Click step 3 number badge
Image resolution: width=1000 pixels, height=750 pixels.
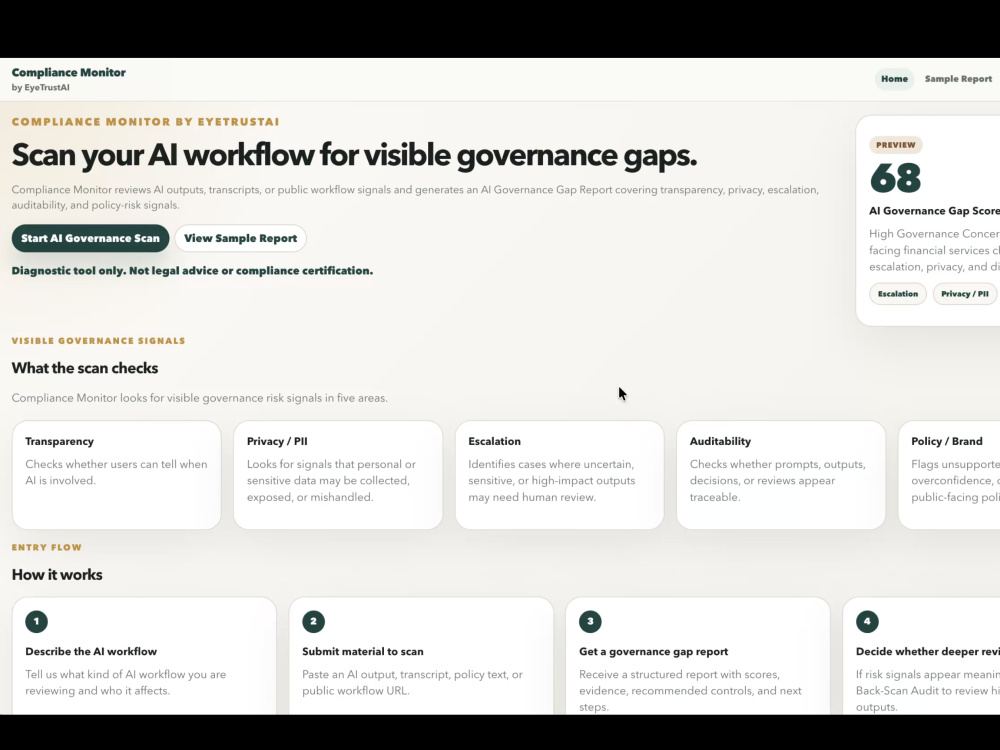click(x=590, y=621)
